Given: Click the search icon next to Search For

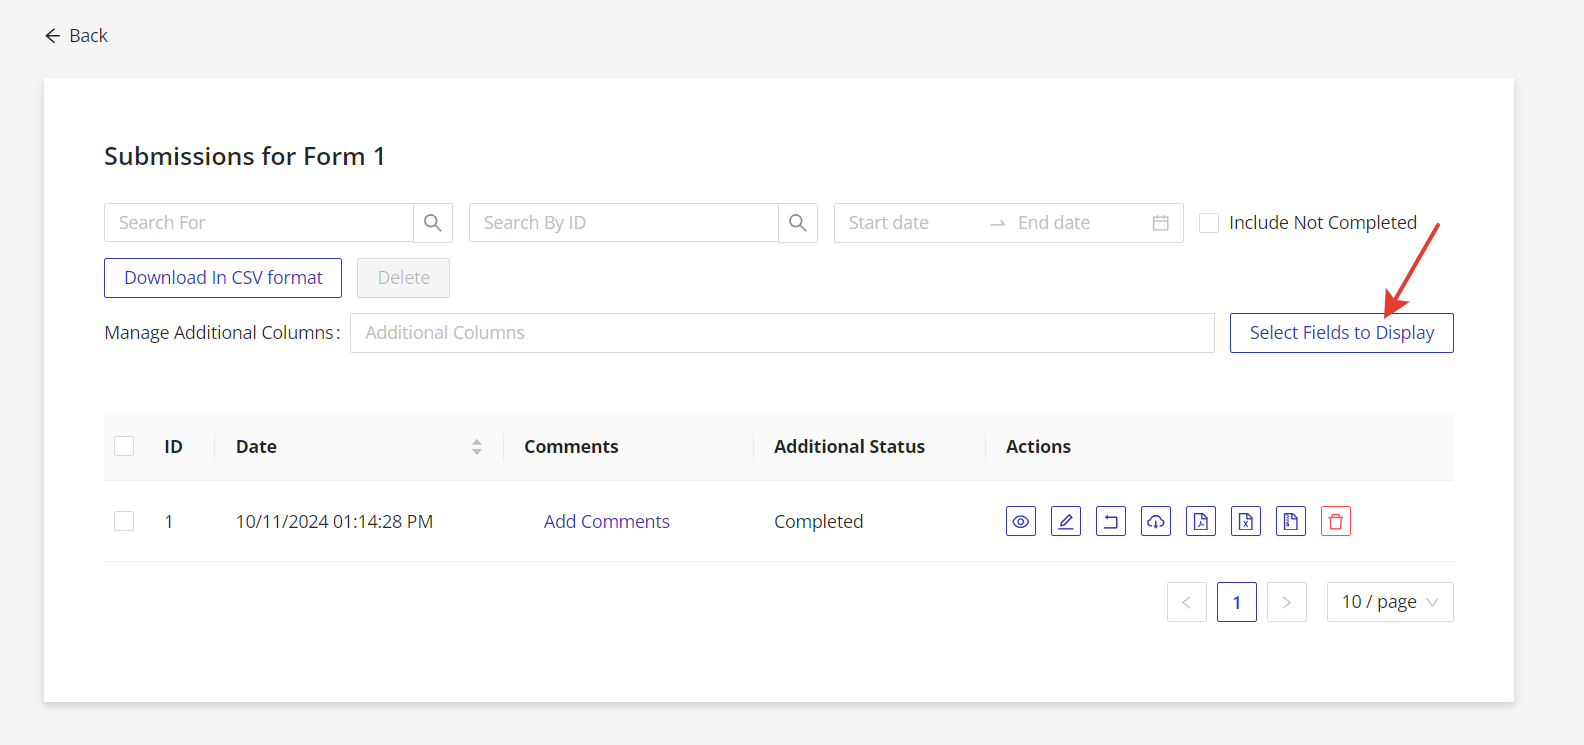Looking at the screenshot, I should [432, 223].
